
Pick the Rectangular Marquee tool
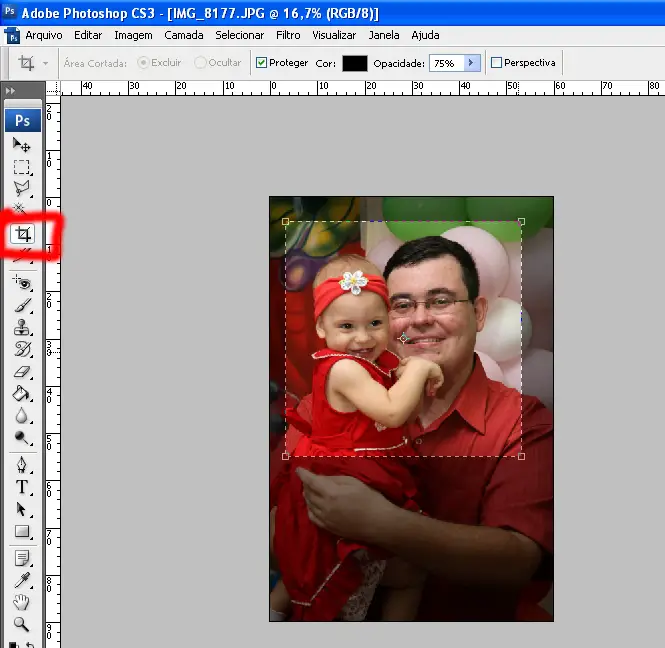[22, 167]
